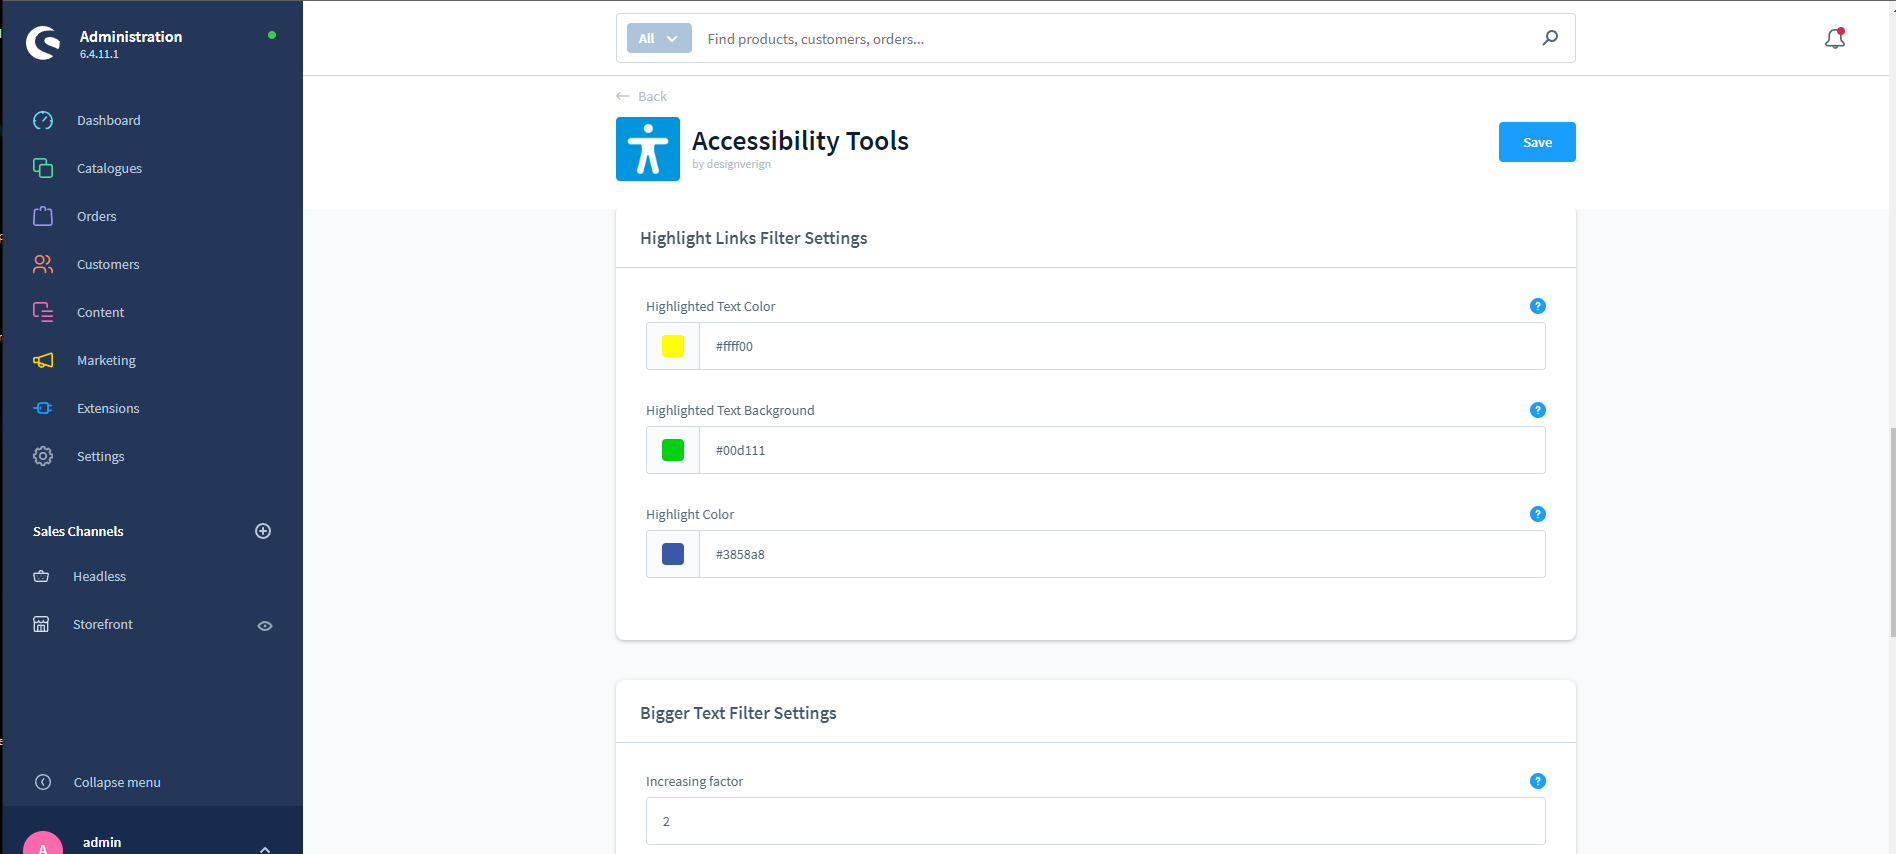Show help for Increasing factor
The image size is (1896, 854).
1538,781
